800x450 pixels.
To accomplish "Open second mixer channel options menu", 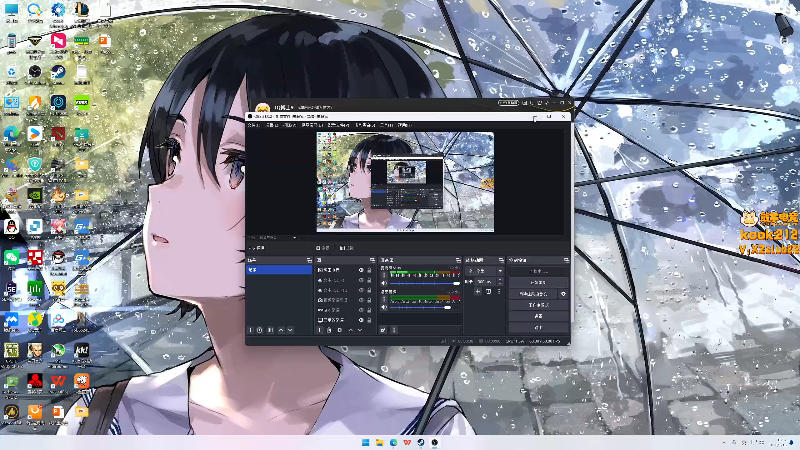I will click(x=384, y=299).
